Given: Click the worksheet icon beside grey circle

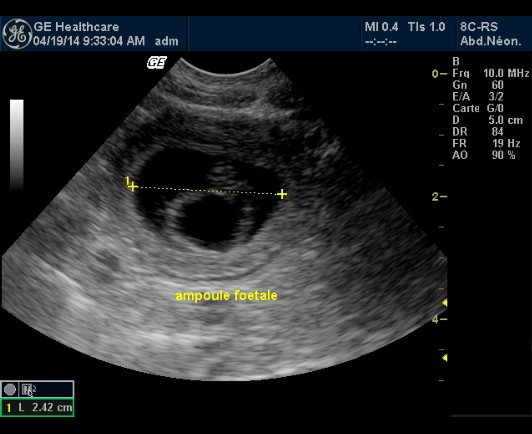Looking at the screenshot, I should (28, 390).
